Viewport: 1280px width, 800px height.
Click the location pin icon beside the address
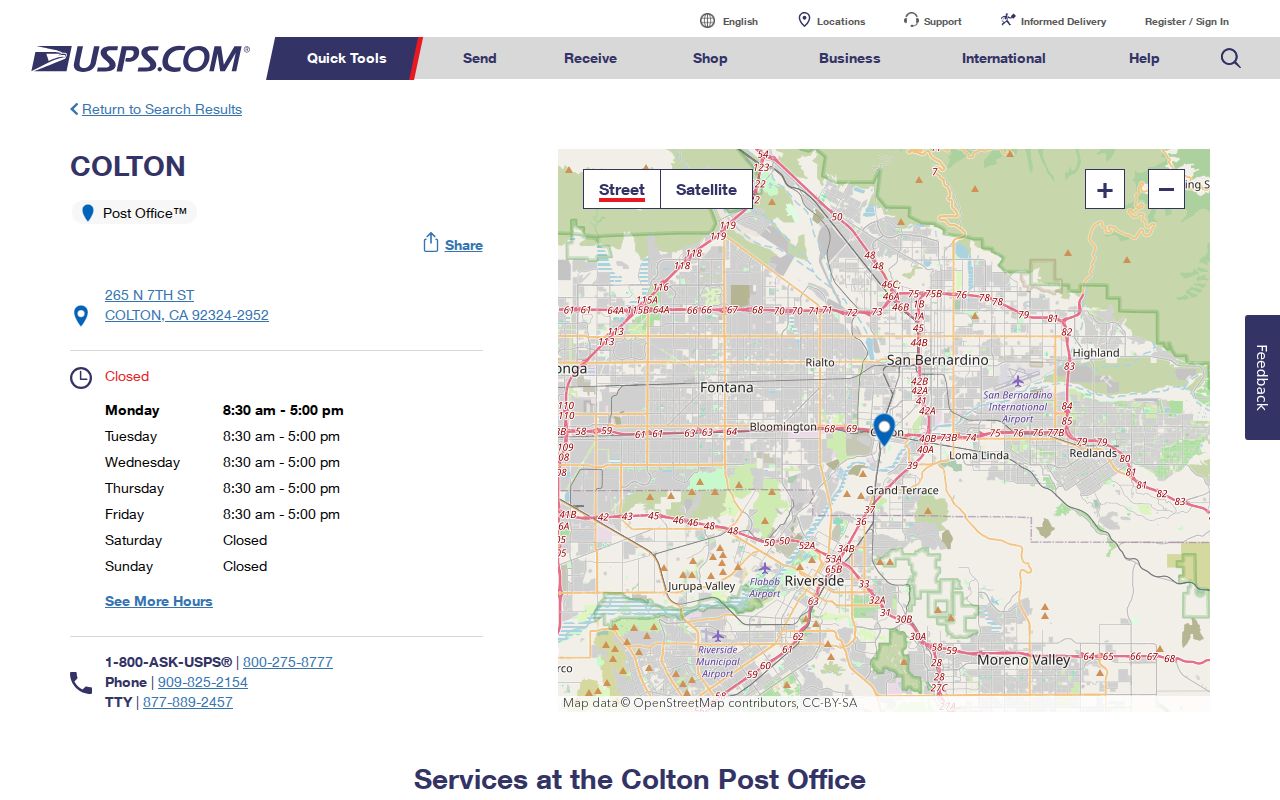click(x=81, y=316)
